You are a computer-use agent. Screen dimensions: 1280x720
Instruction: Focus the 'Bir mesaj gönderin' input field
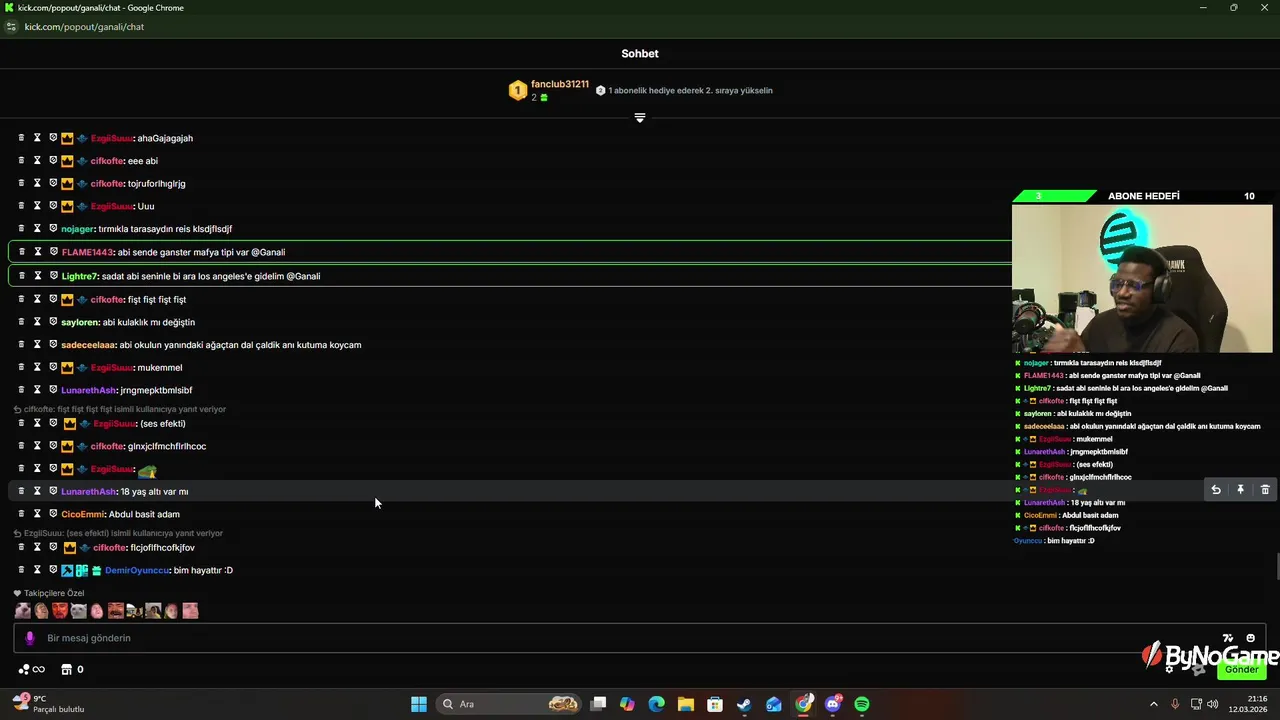click(x=640, y=638)
